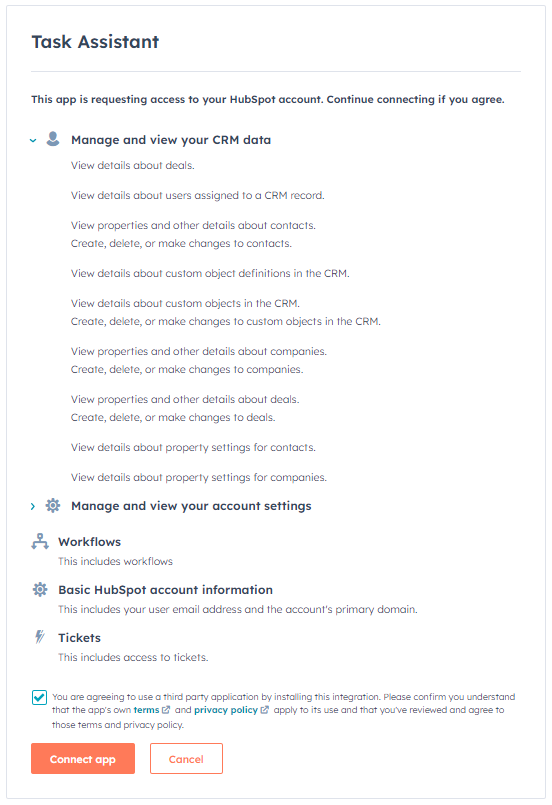Collapse the Manage and view CRM data chevron
Image resolution: width=552 pixels, height=805 pixels.
point(33,140)
